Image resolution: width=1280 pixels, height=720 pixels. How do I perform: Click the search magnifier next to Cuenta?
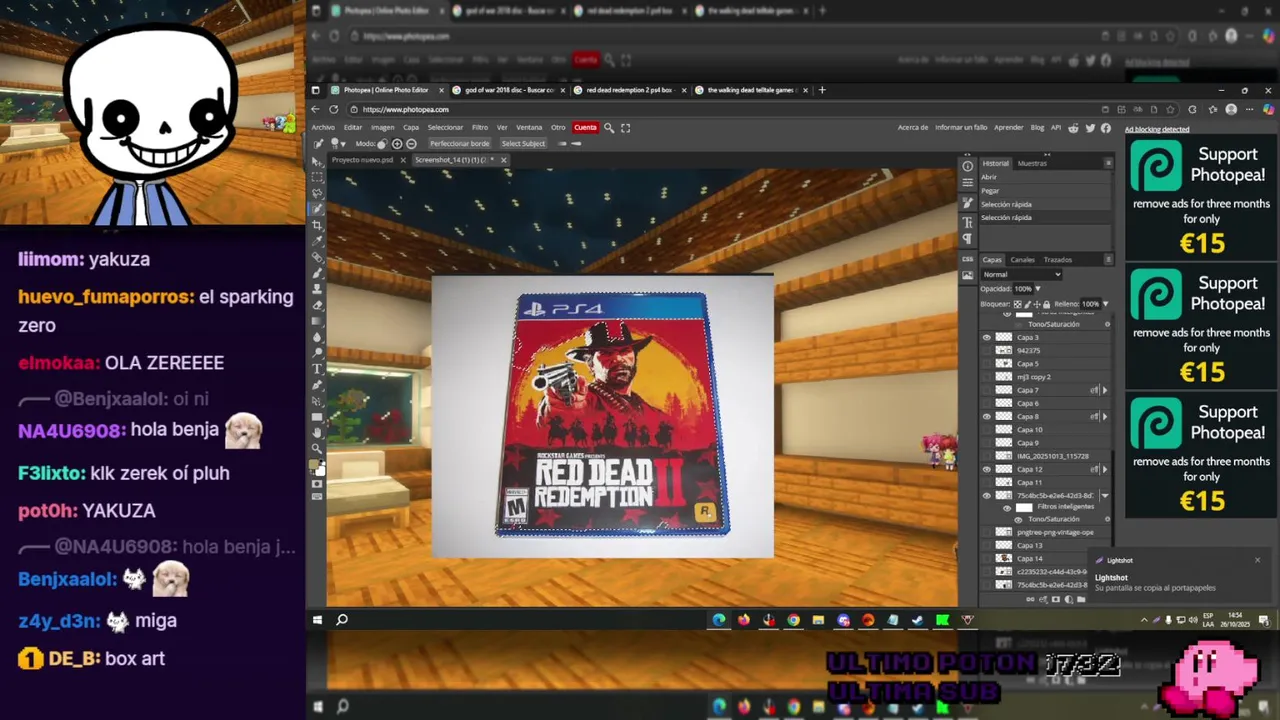[x=609, y=128]
